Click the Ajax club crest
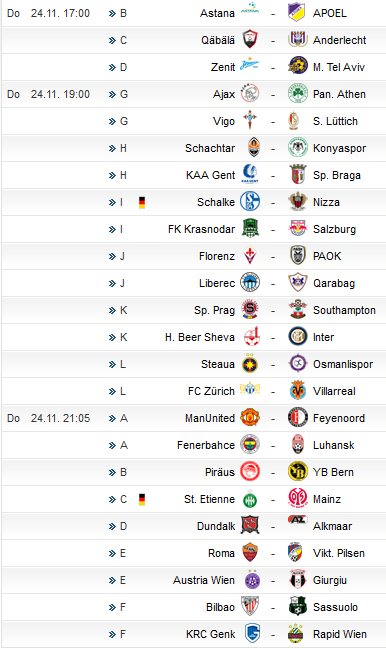The height and width of the screenshot is (648, 386). click(x=250, y=94)
